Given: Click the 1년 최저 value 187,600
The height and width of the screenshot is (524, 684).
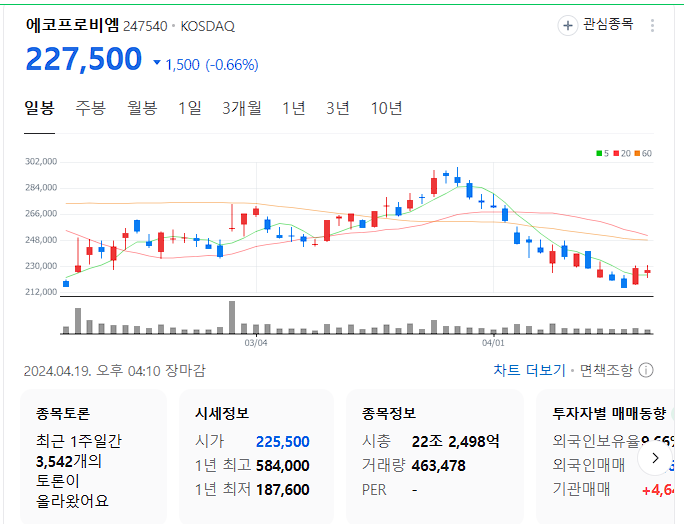Looking at the screenshot, I should (x=283, y=490).
